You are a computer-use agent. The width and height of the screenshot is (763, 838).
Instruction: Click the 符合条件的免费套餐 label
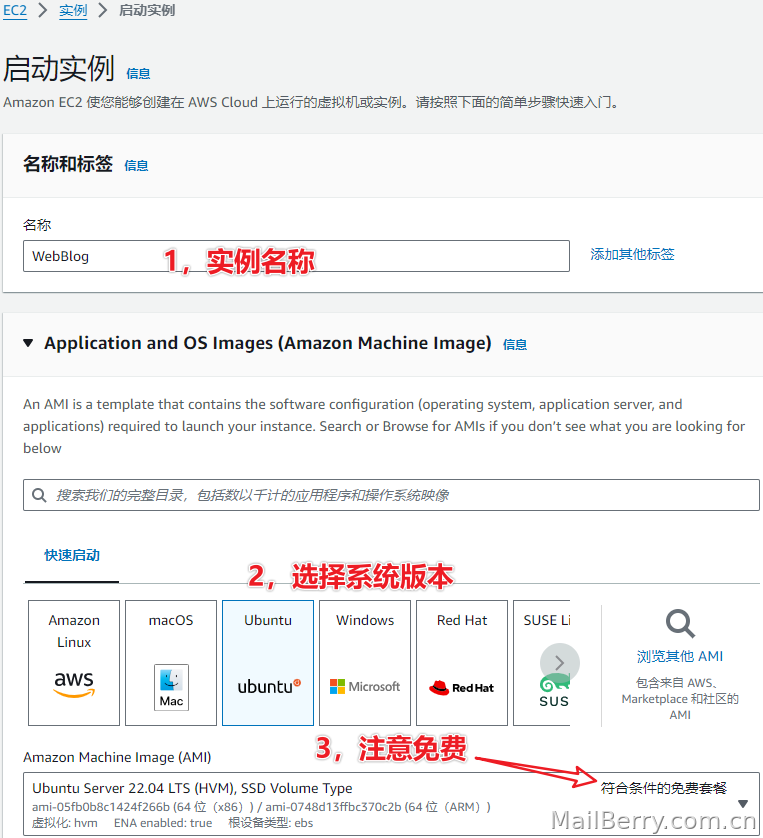(664, 788)
